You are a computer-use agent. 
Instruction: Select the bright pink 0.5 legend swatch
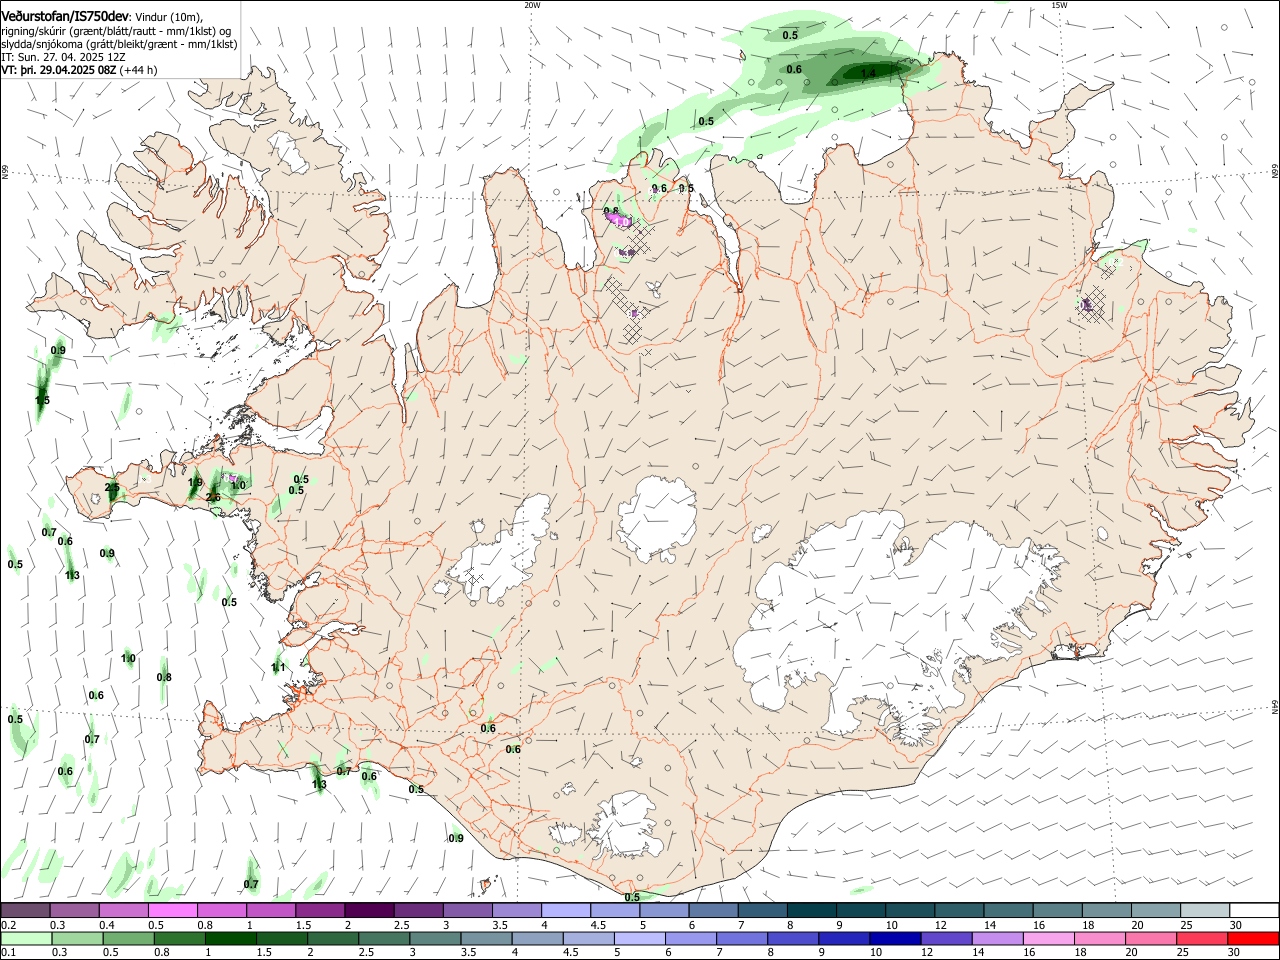click(171, 910)
